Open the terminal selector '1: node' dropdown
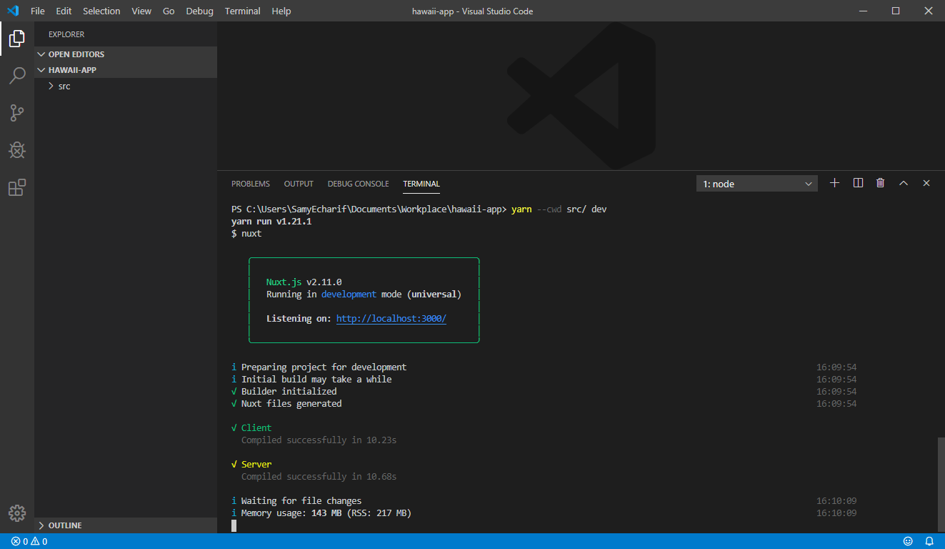The height and width of the screenshot is (549, 945). point(757,184)
